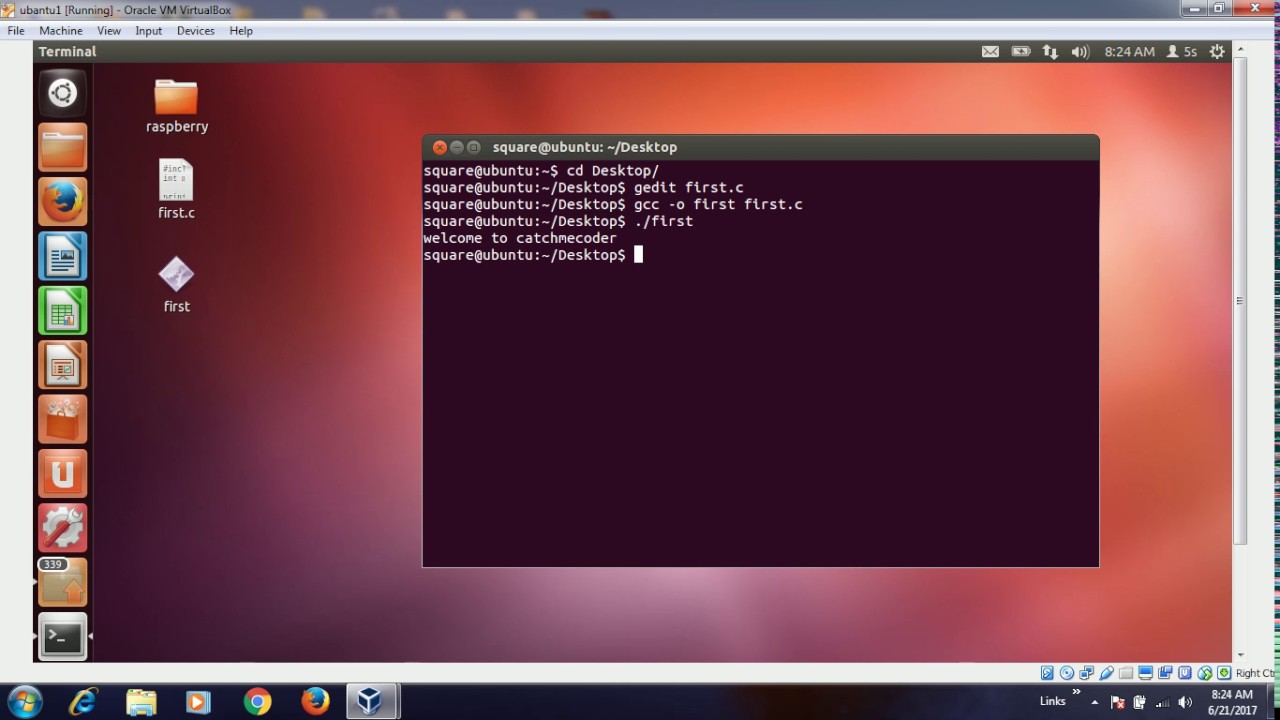
Task: Open the media player on the Windows taskbar
Action: click(198, 702)
